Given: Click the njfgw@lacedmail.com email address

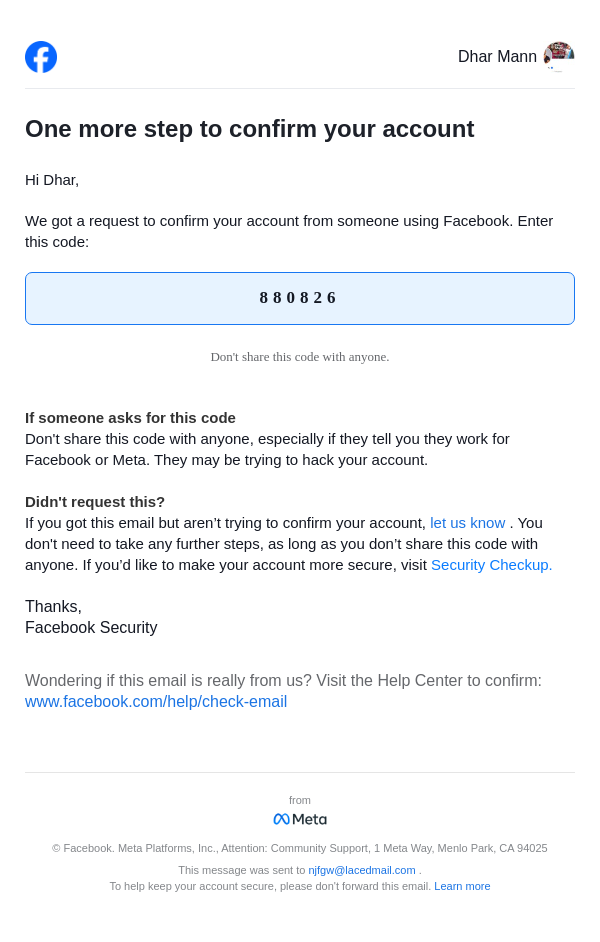Looking at the screenshot, I should [362, 870].
